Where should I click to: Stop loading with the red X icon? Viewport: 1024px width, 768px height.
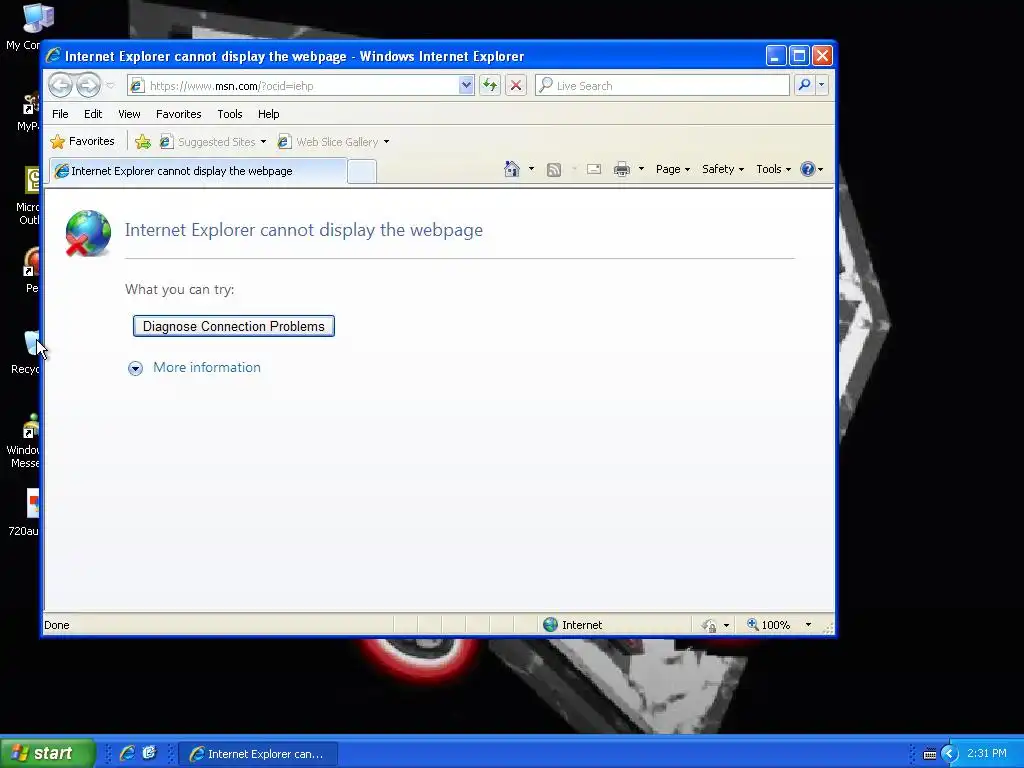pos(516,86)
